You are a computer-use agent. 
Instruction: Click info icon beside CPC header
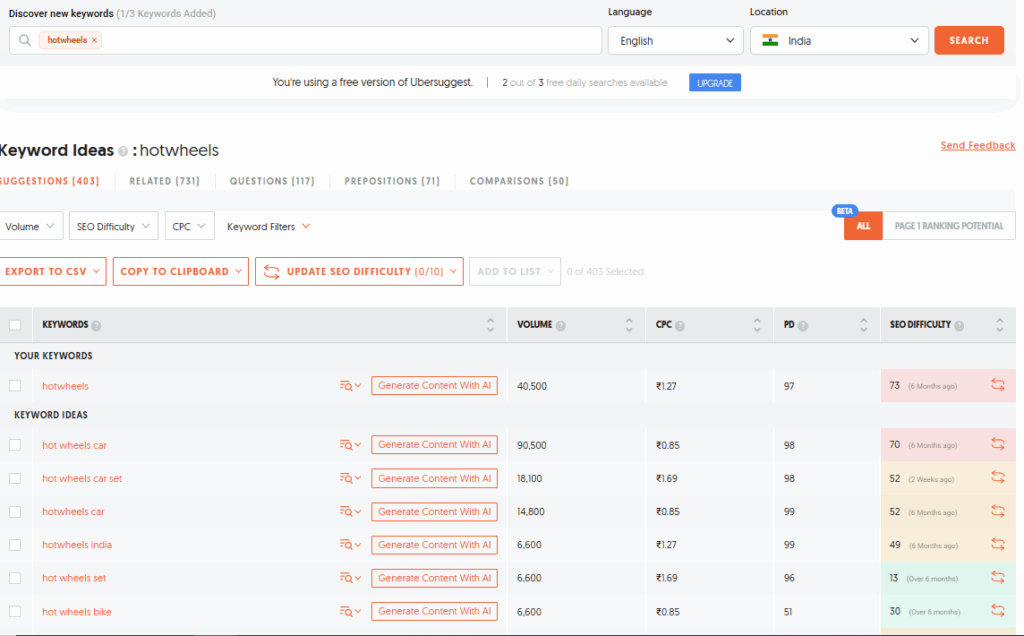pyautogui.click(x=680, y=326)
